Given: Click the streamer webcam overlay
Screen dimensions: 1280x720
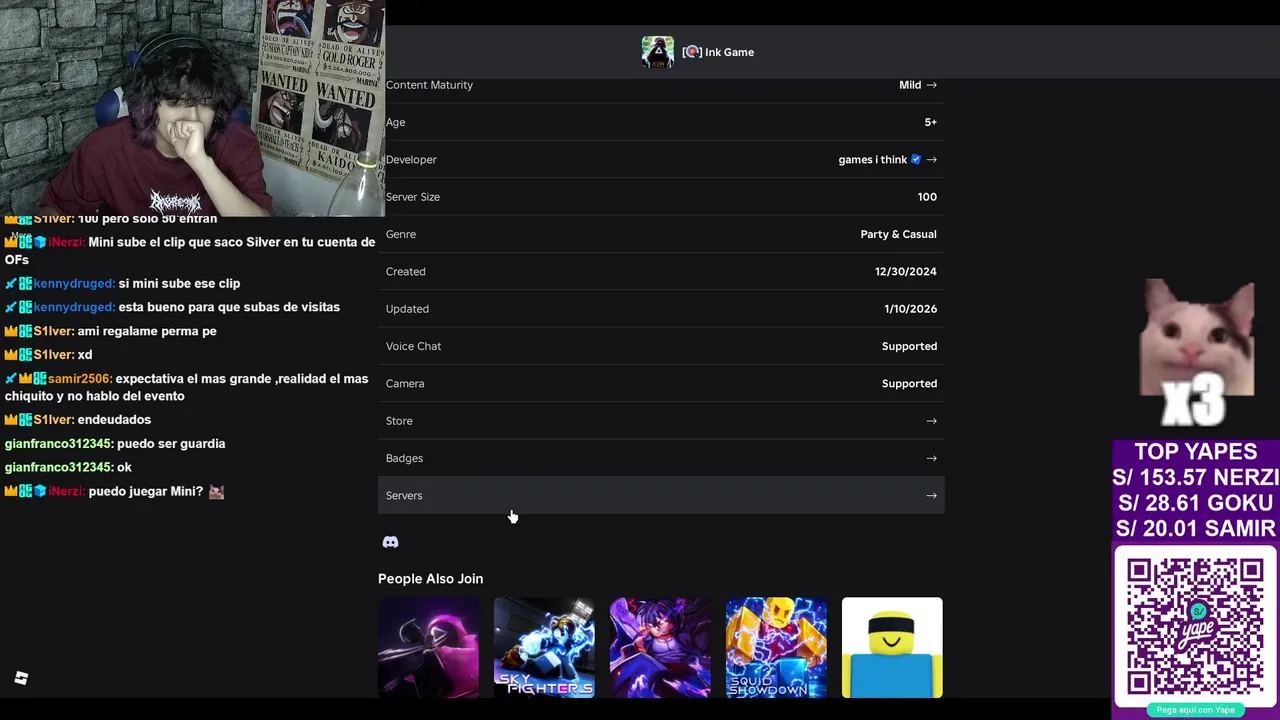Looking at the screenshot, I should click(x=192, y=108).
